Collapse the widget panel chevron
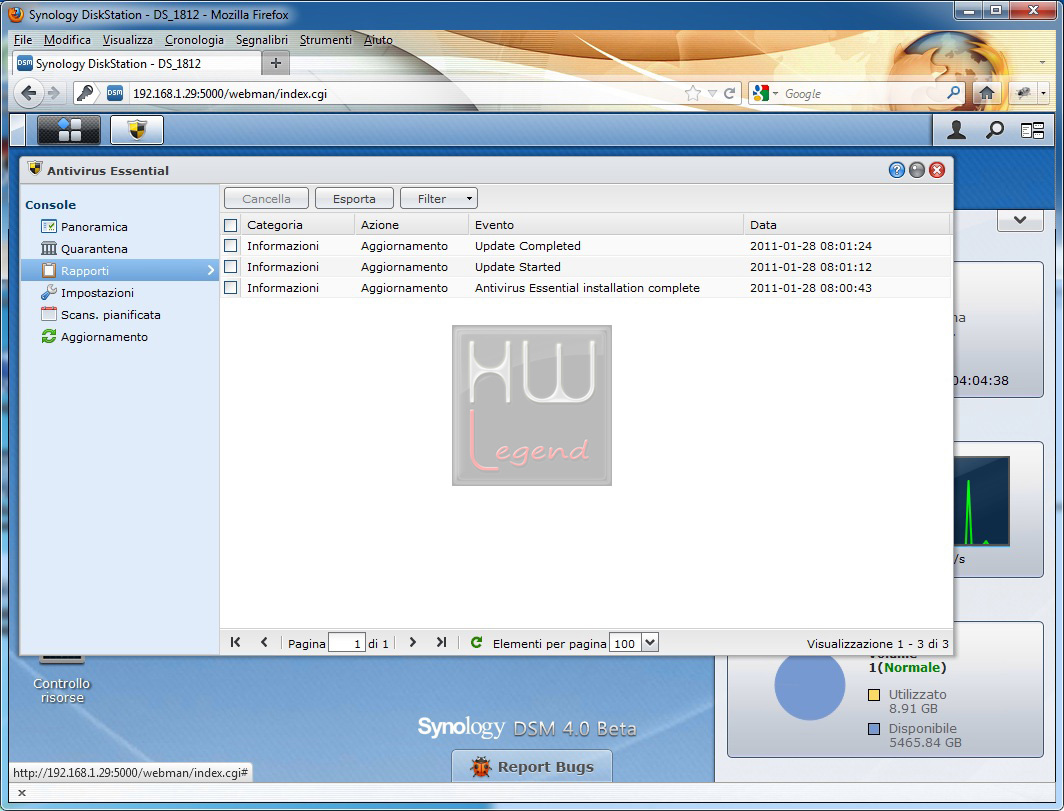Image resolution: width=1064 pixels, height=811 pixels. point(1020,220)
